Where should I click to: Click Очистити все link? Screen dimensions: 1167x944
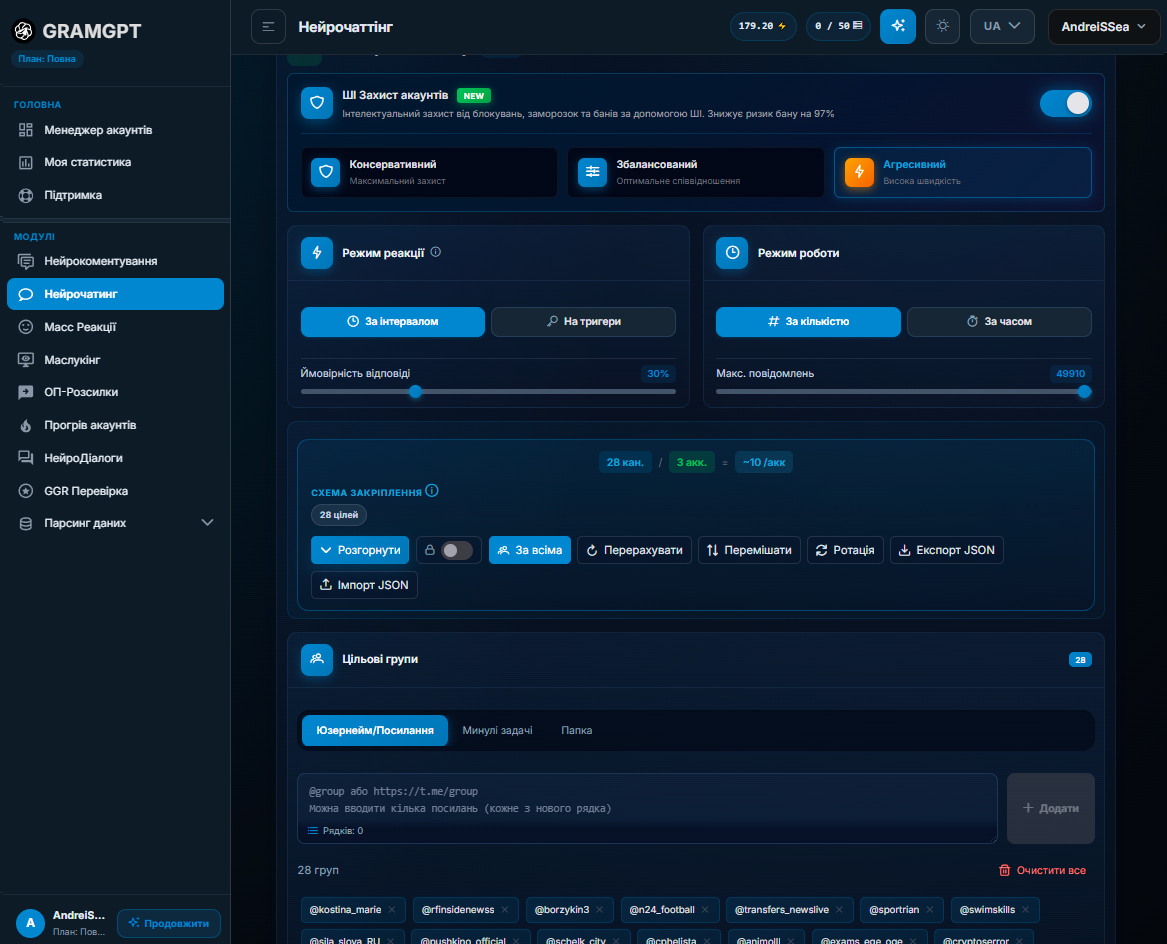click(x=1042, y=870)
